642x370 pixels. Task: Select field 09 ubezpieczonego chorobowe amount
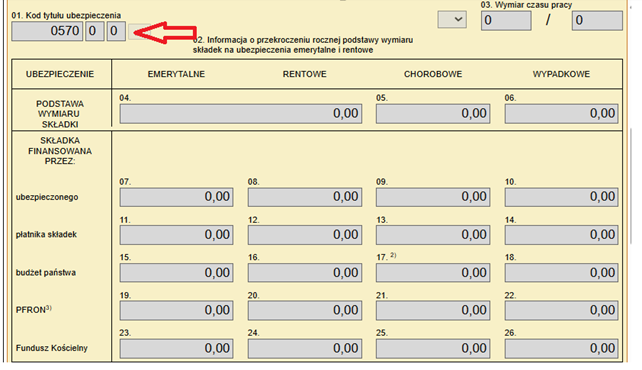click(433, 197)
